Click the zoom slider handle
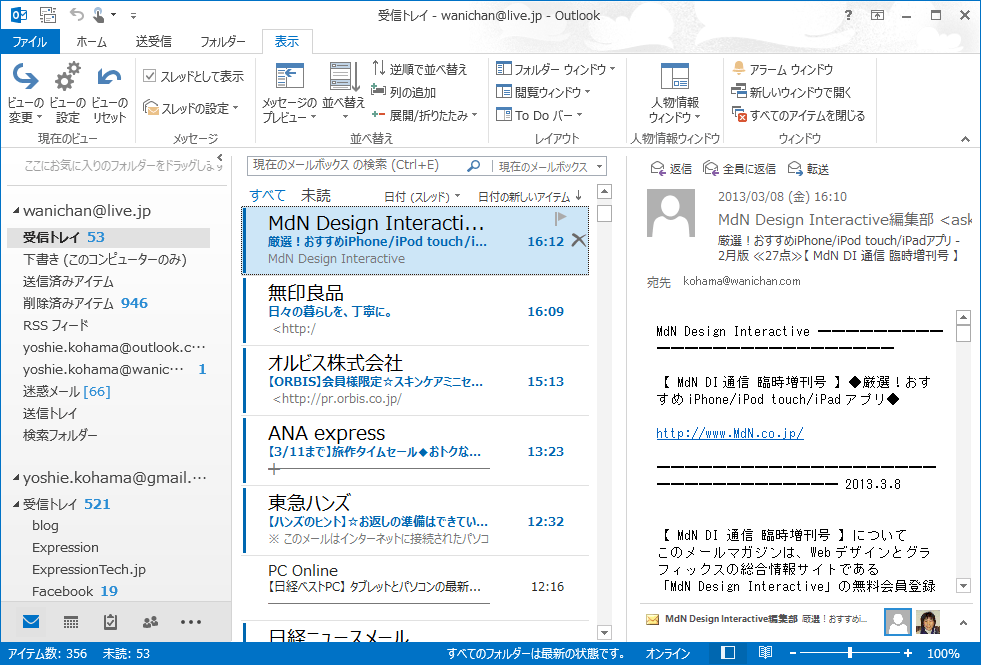Screen dimensions: 981x665 tap(850, 653)
